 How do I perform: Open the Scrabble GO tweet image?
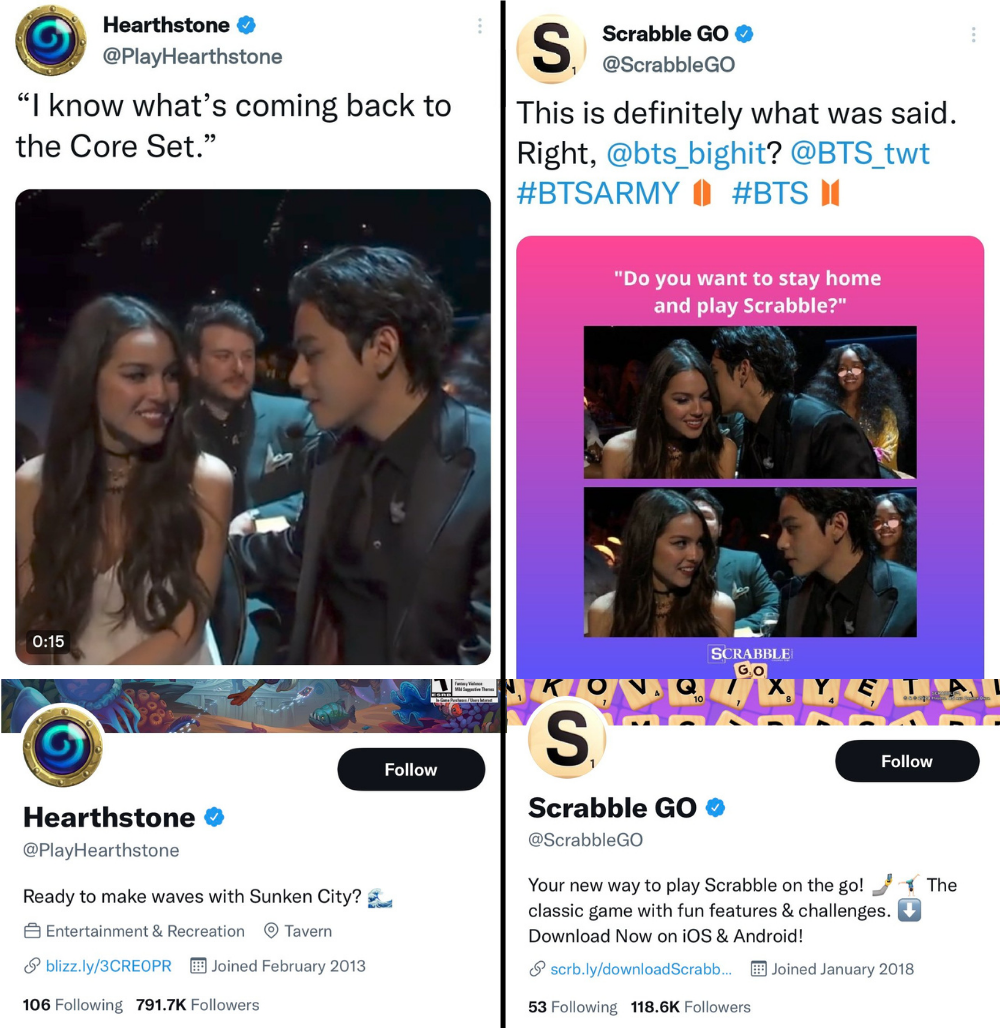click(750, 457)
